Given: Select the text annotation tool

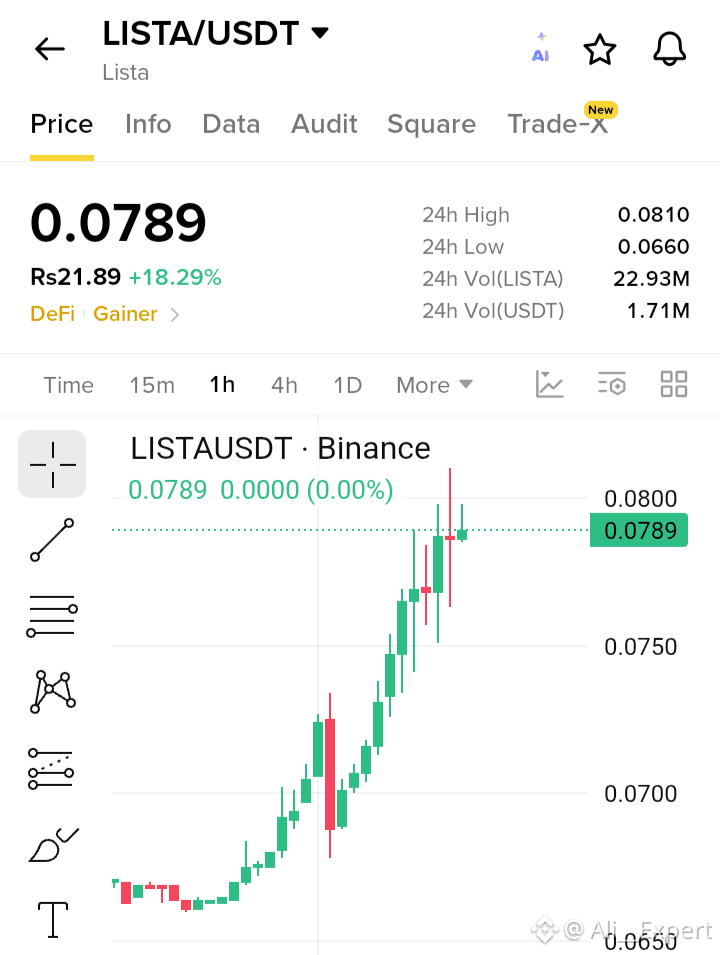Looking at the screenshot, I should pos(53,920).
